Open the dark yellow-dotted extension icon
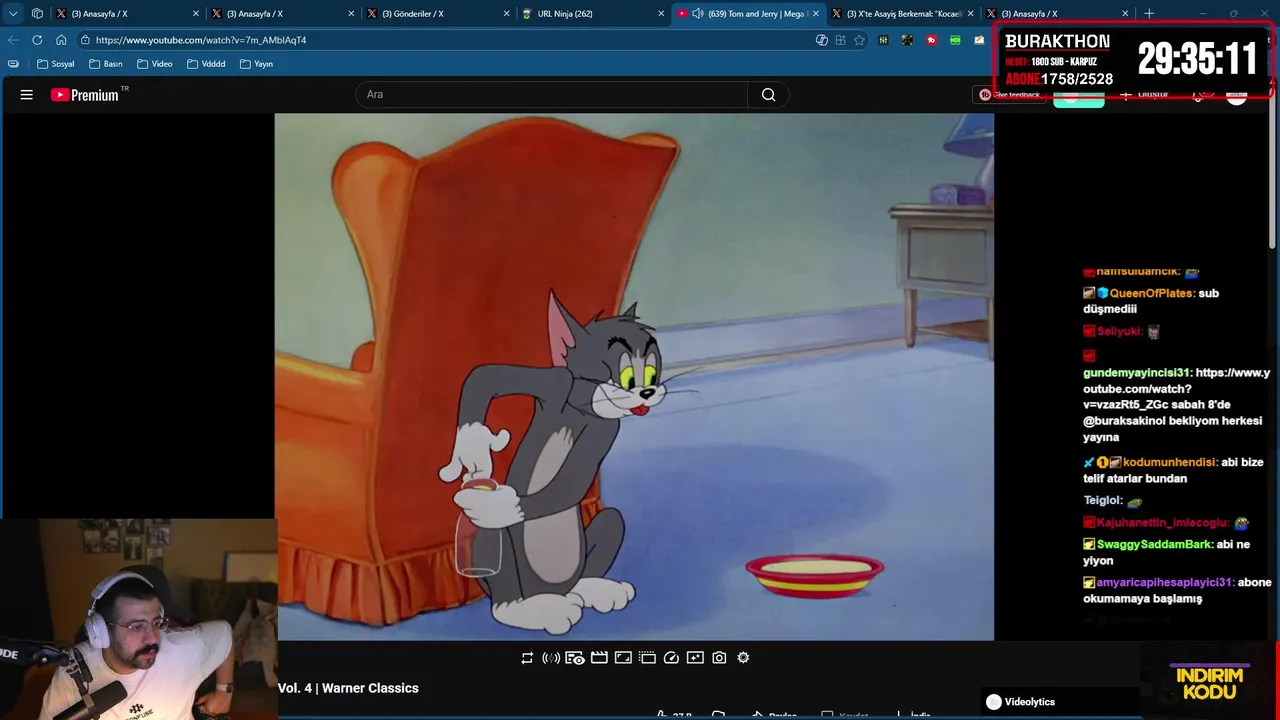The image size is (1280, 720). point(907,40)
